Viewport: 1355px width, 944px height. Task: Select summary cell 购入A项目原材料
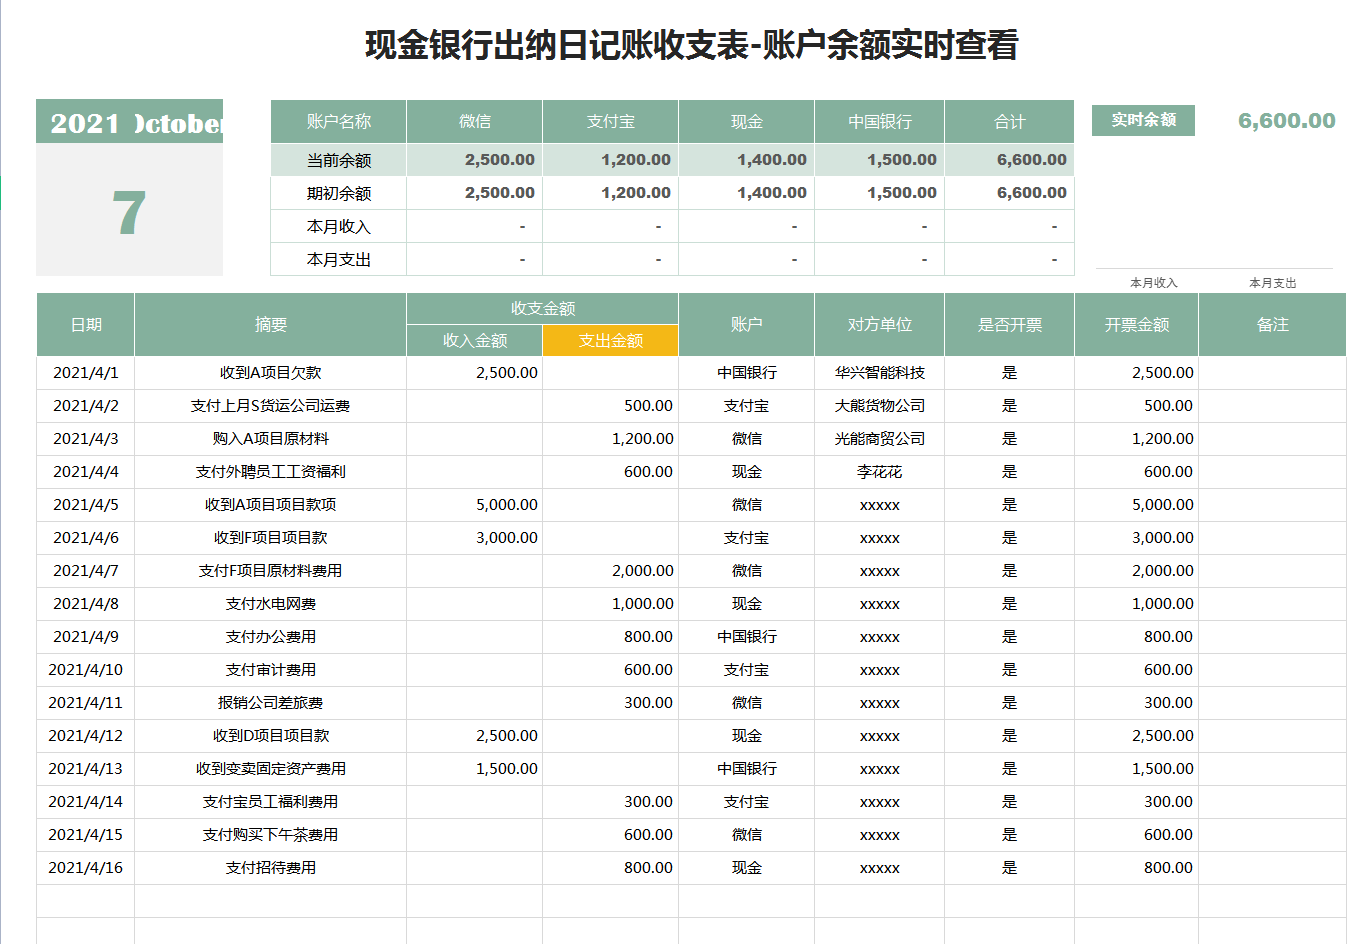tap(270, 439)
